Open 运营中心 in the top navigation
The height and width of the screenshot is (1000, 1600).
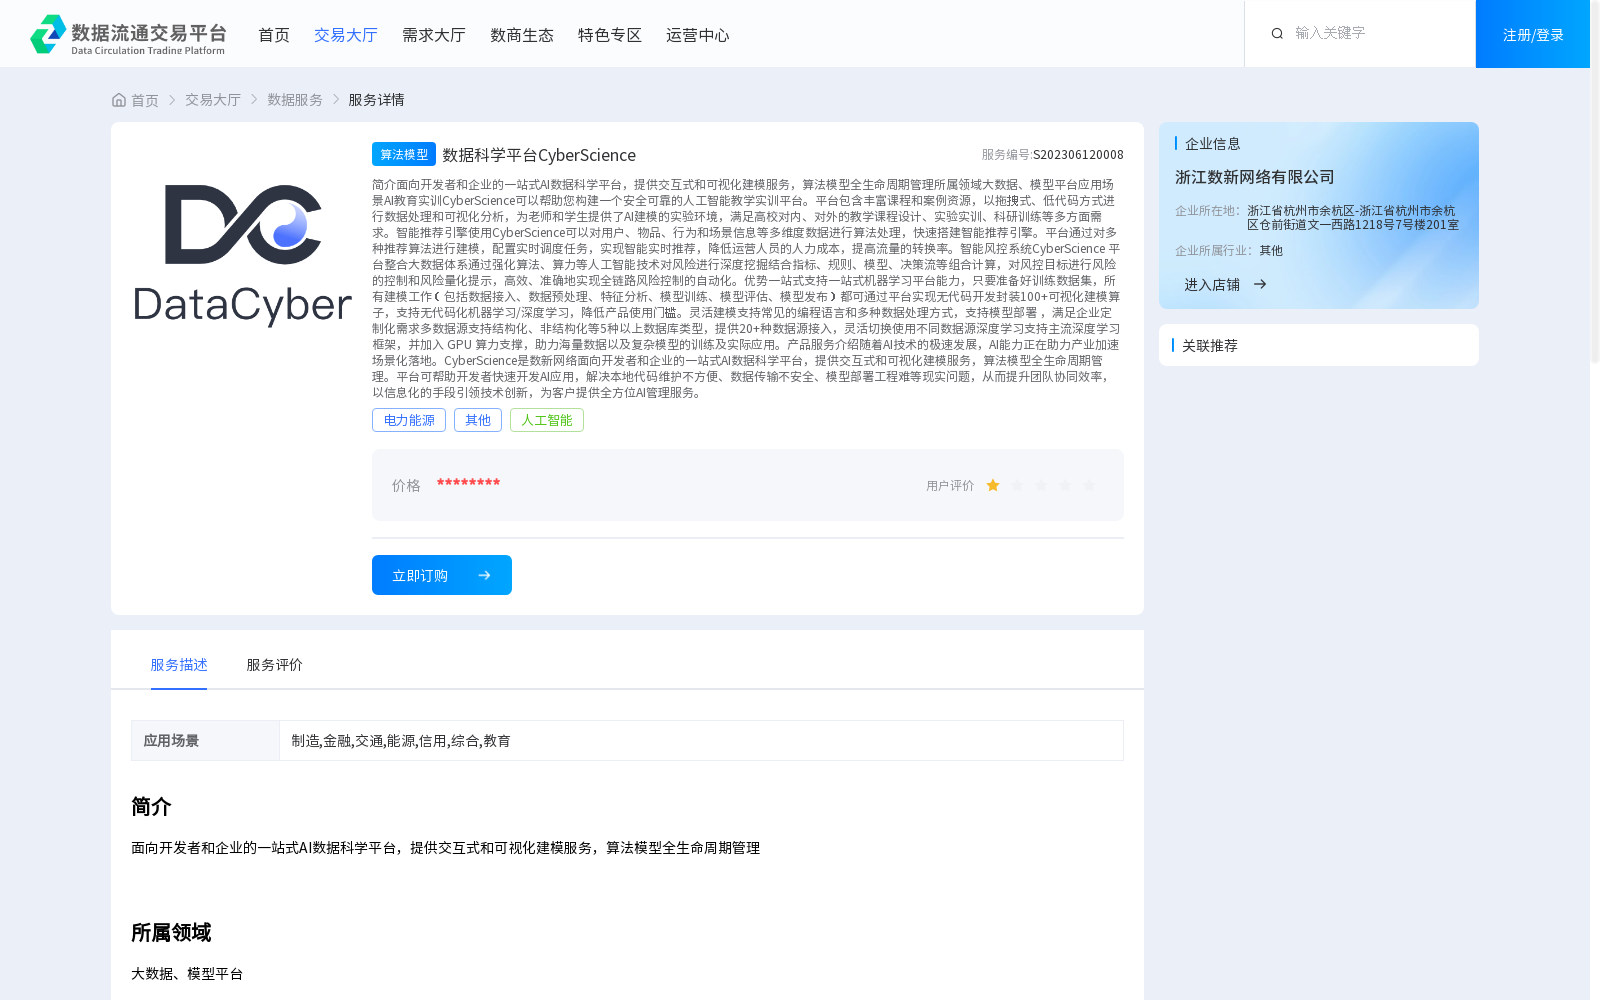(x=698, y=35)
